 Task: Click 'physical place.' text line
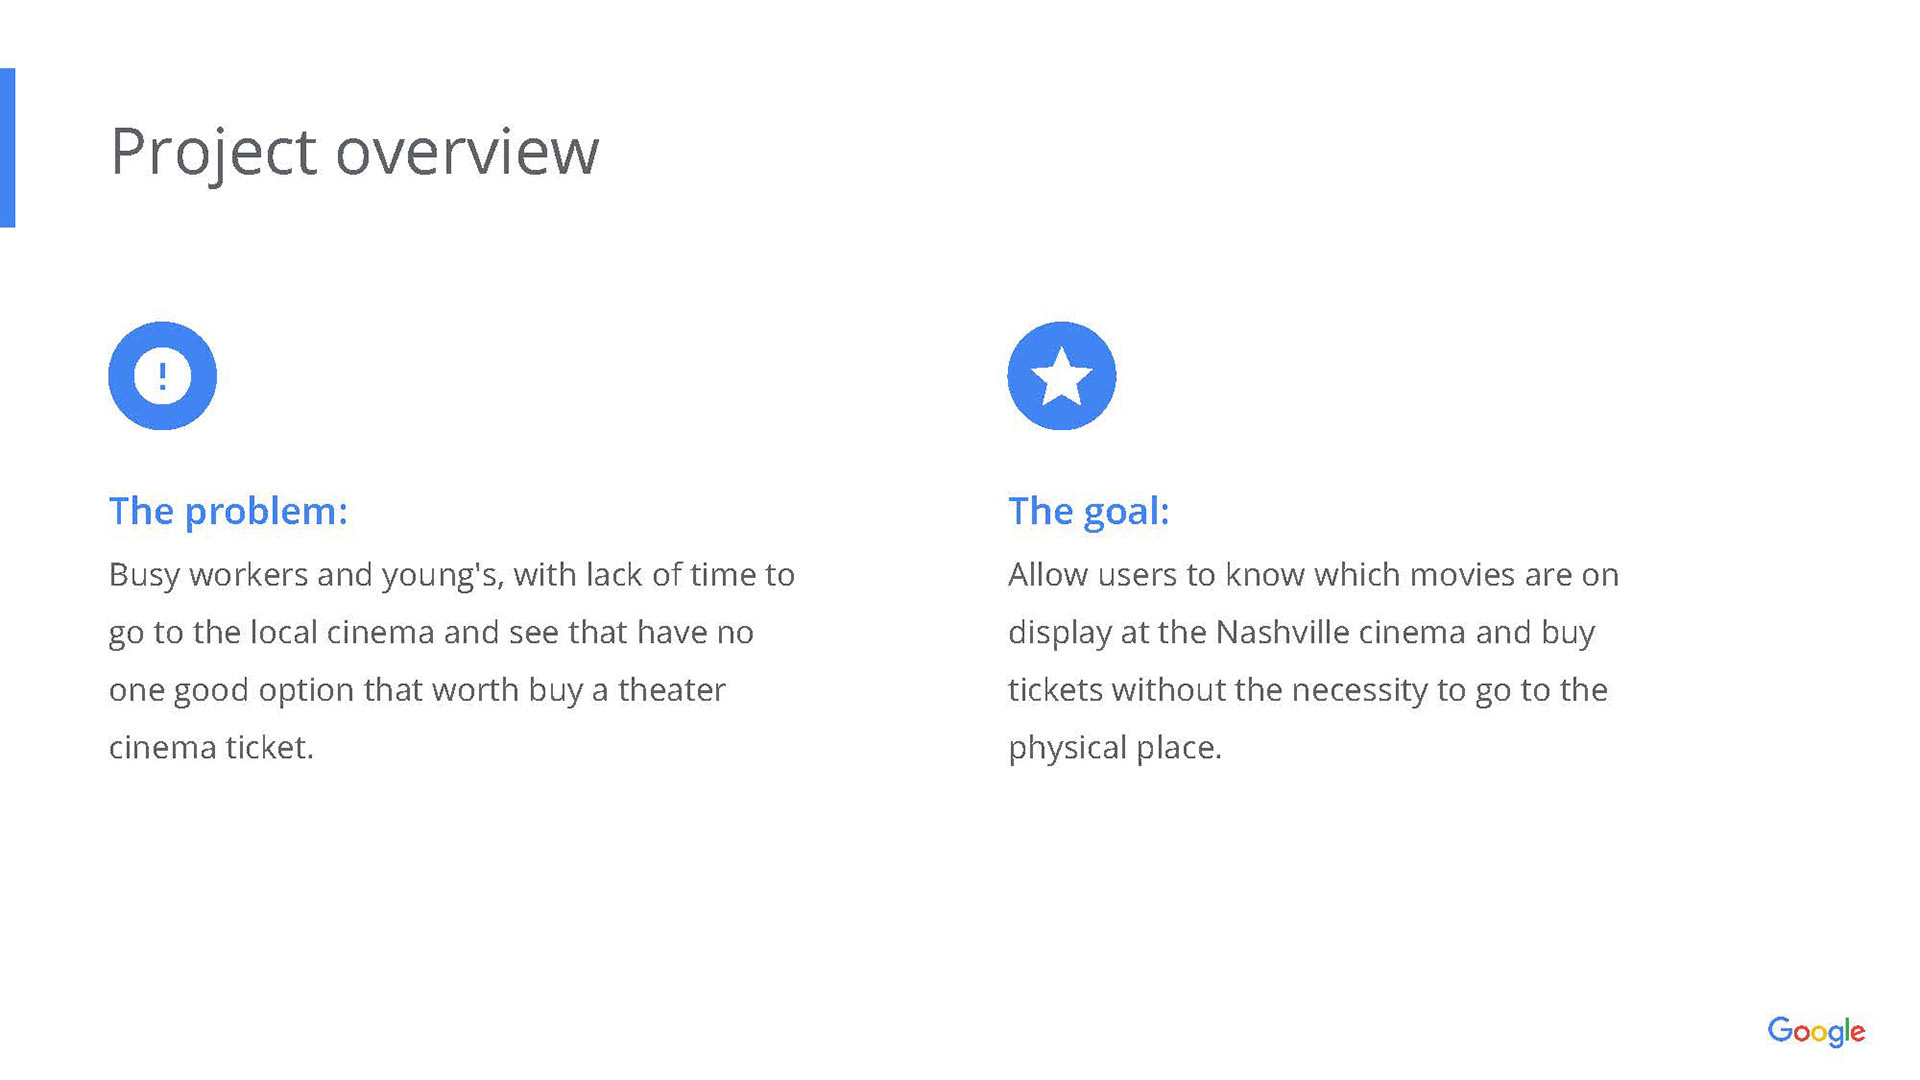click(1115, 748)
